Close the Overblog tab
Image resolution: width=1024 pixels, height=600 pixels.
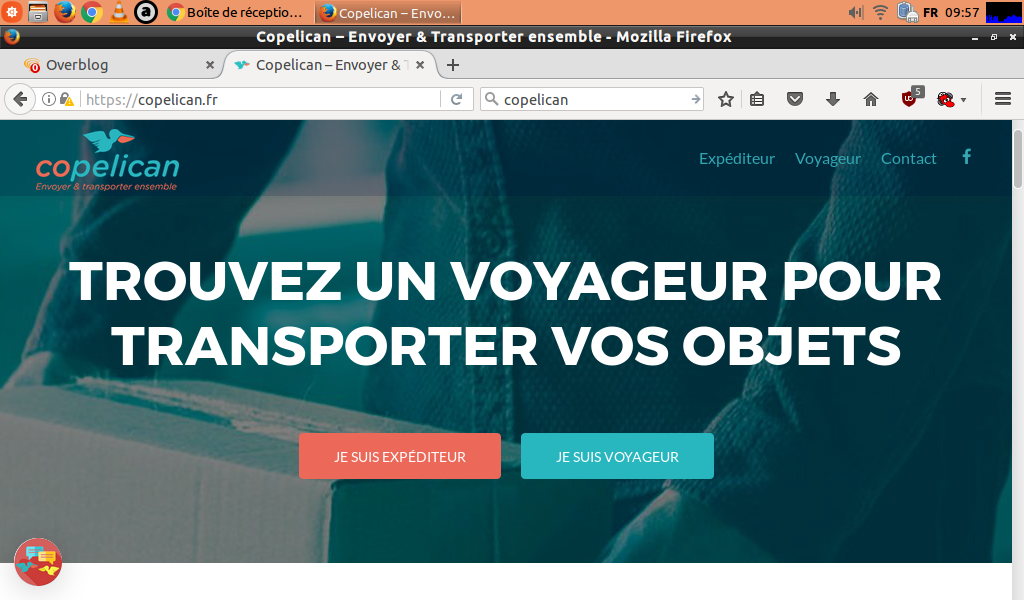point(210,65)
